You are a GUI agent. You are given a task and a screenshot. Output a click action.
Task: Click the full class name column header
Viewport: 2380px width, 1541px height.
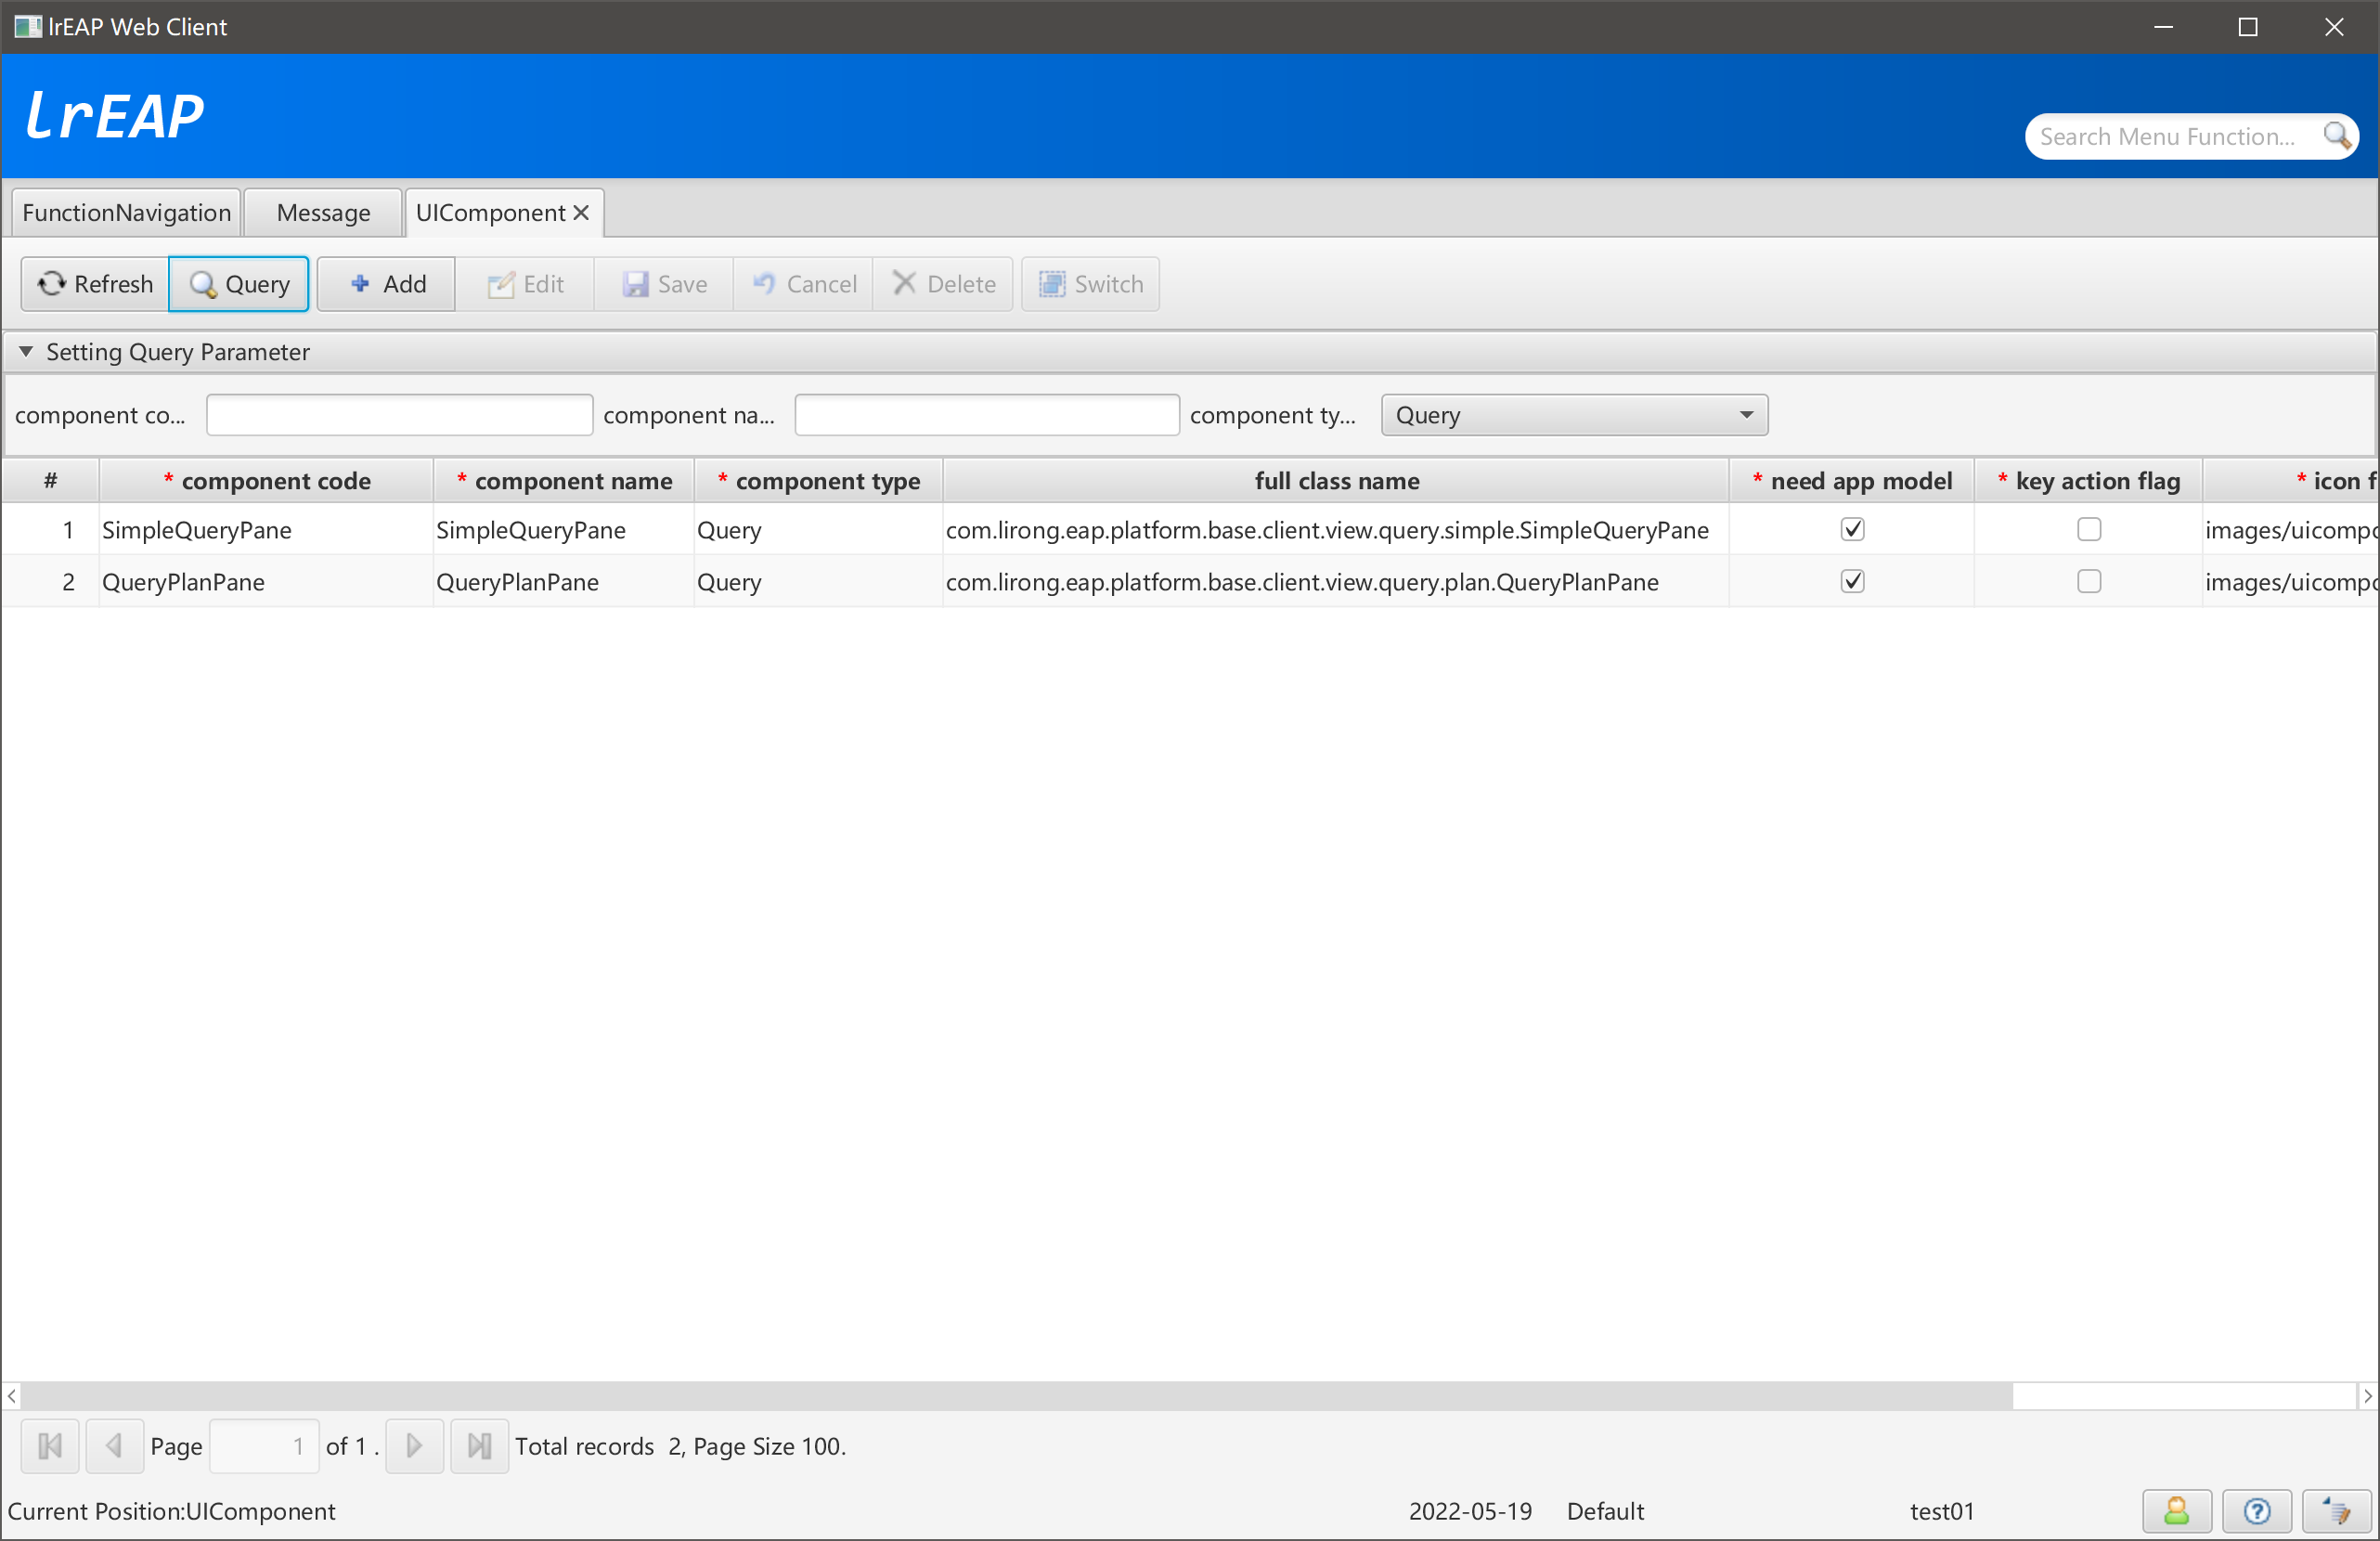click(x=1336, y=481)
